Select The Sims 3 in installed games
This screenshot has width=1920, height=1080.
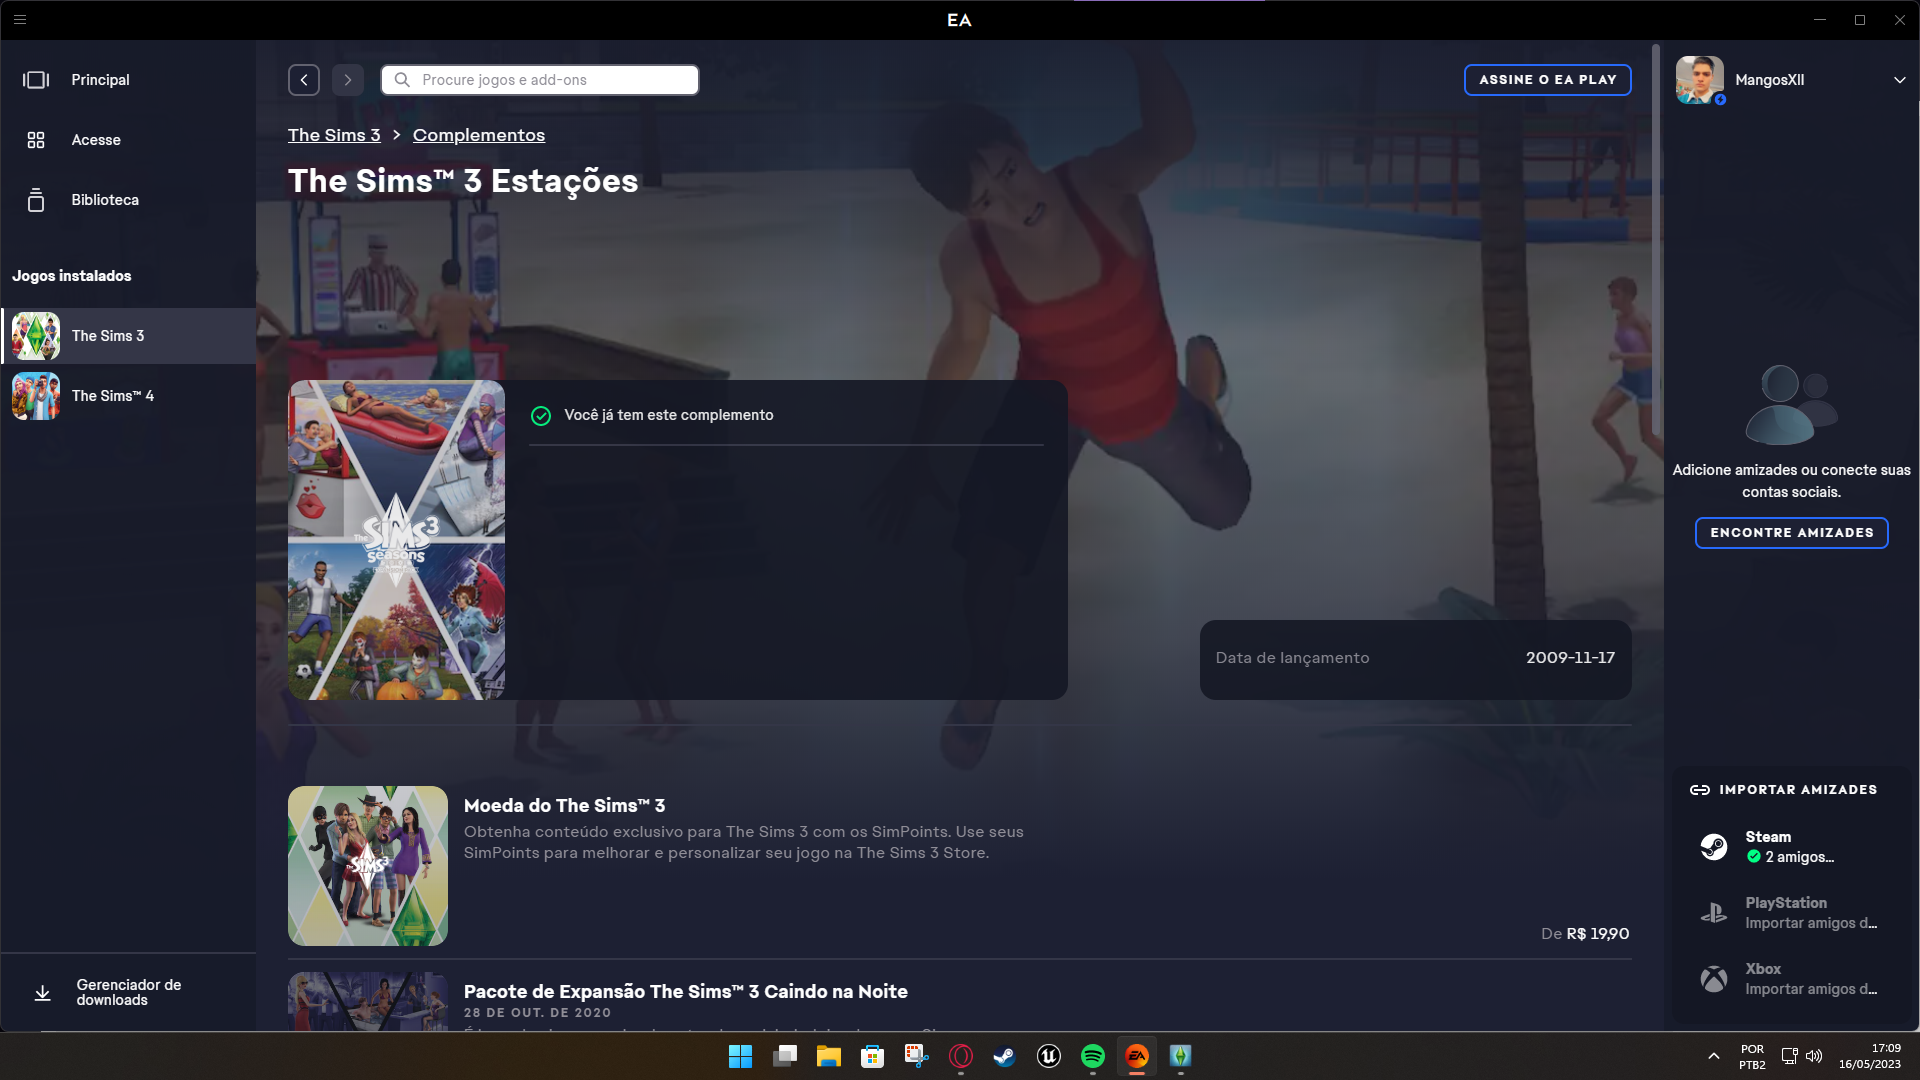point(128,336)
